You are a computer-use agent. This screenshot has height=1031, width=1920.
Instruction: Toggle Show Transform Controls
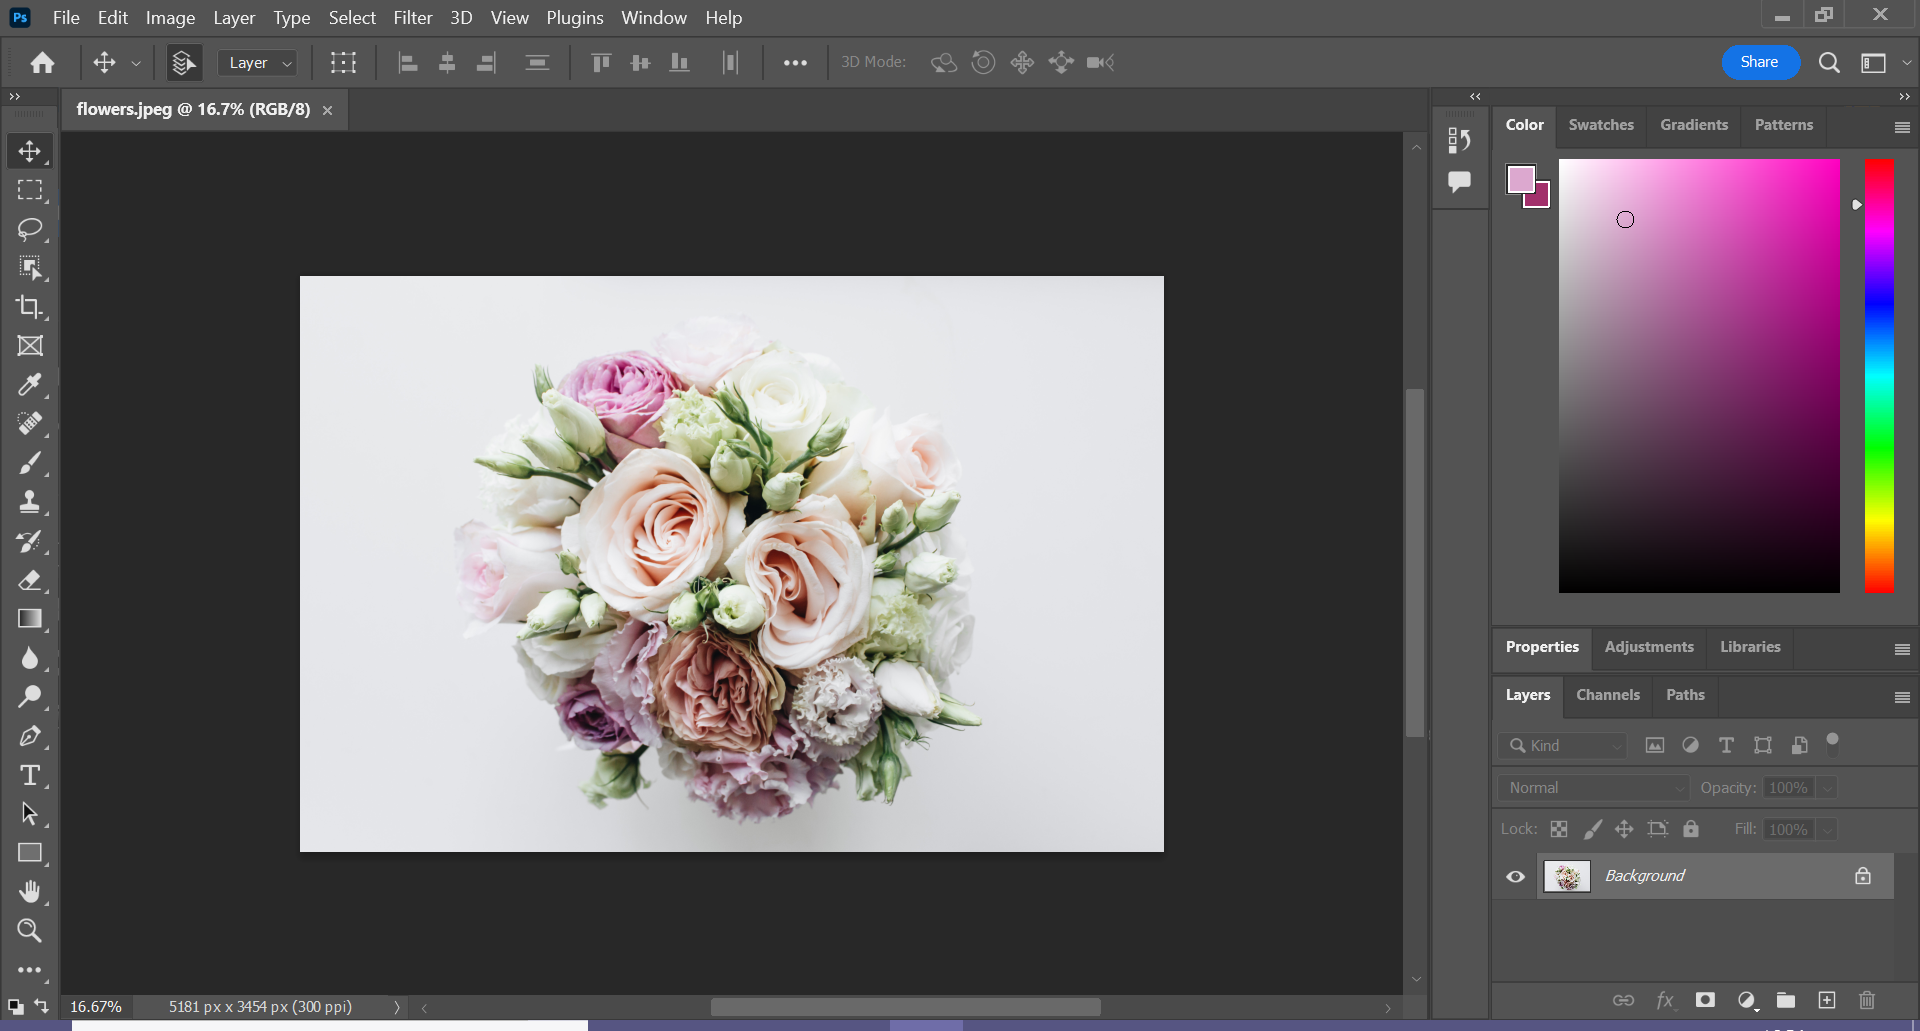tap(343, 63)
